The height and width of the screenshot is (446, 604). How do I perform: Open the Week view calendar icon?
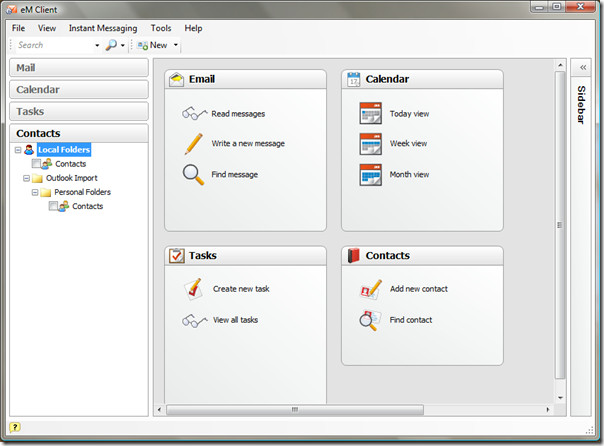[370, 143]
